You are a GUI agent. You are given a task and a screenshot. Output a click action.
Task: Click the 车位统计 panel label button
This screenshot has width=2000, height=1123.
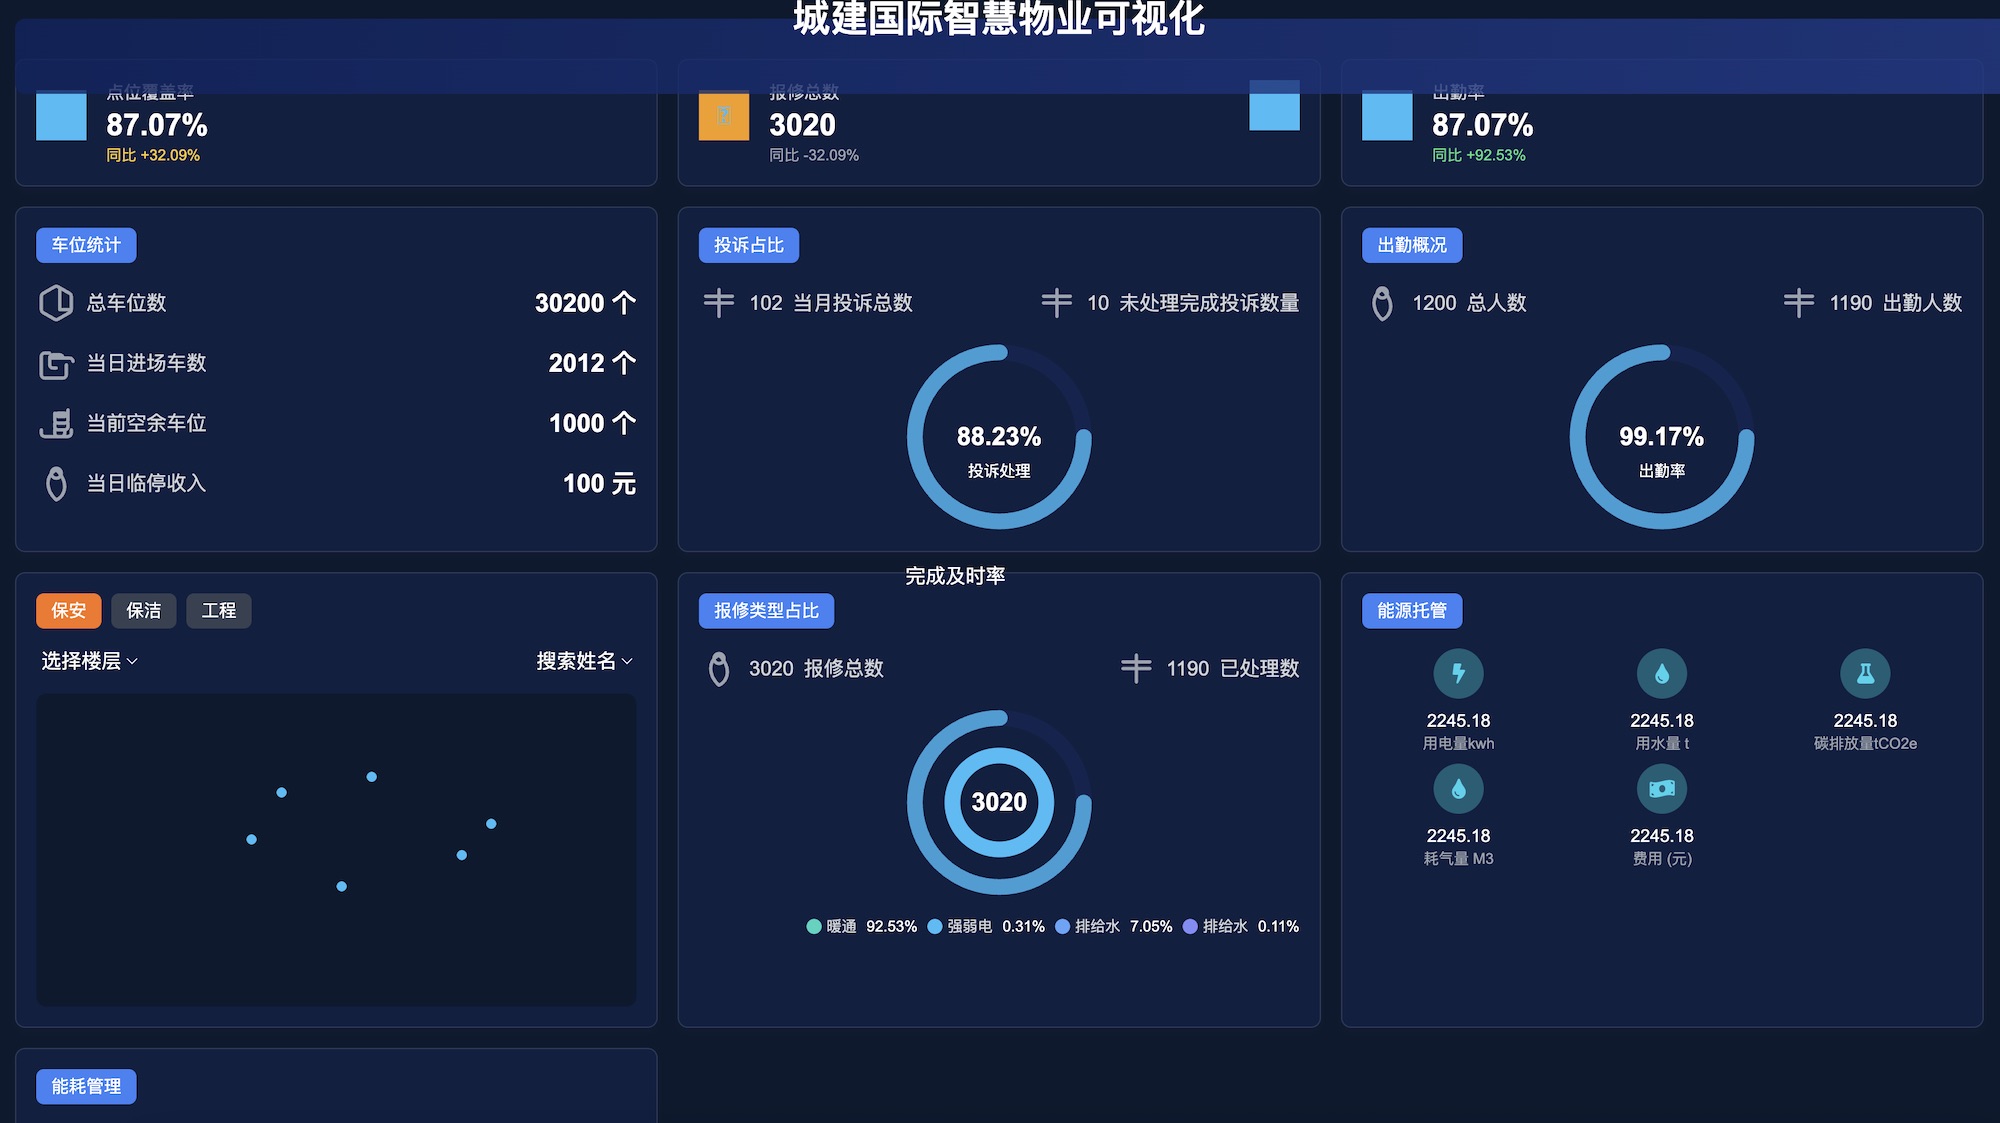[86, 245]
